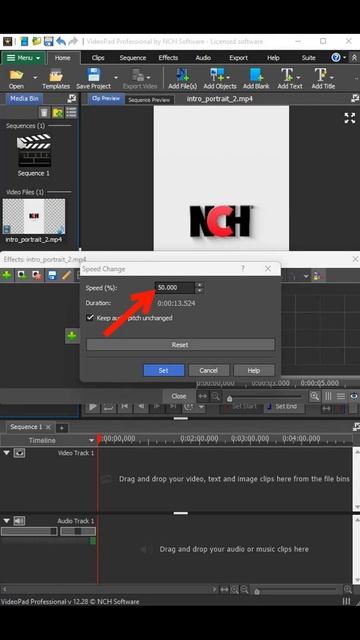Click the Open folder icon in ribbon
Image resolution: width=360 pixels, height=640 pixels.
16,75
